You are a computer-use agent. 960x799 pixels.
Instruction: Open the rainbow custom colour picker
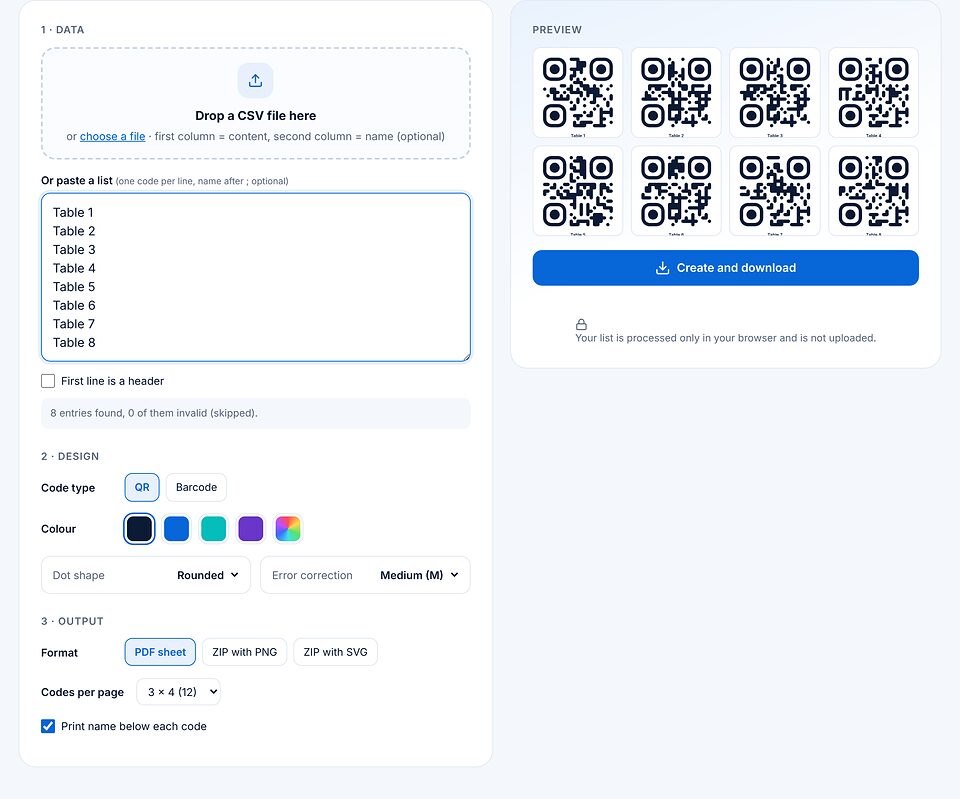pyautogui.click(x=288, y=529)
